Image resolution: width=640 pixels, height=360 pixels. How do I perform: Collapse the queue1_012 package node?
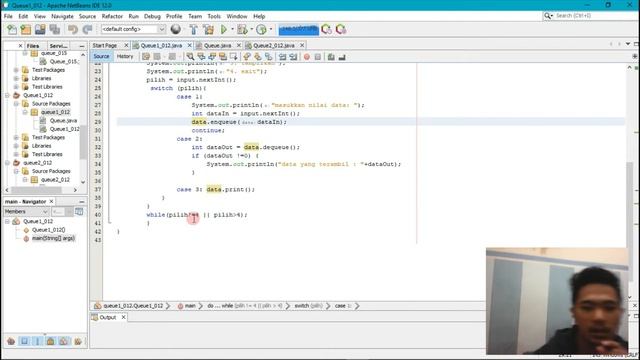[25, 112]
